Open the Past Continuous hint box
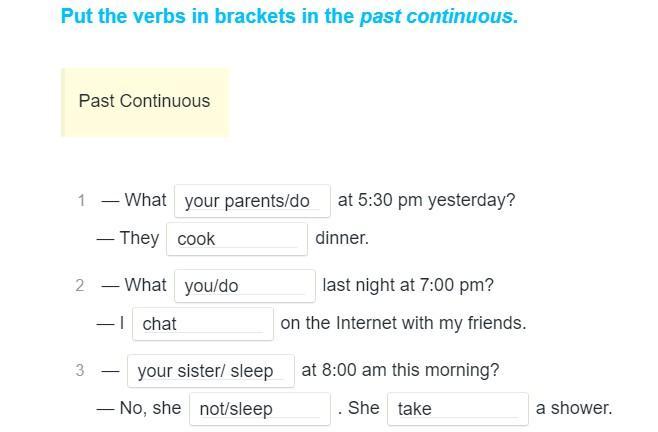This screenshot has height=432, width=658. click(x=144, y=101)
